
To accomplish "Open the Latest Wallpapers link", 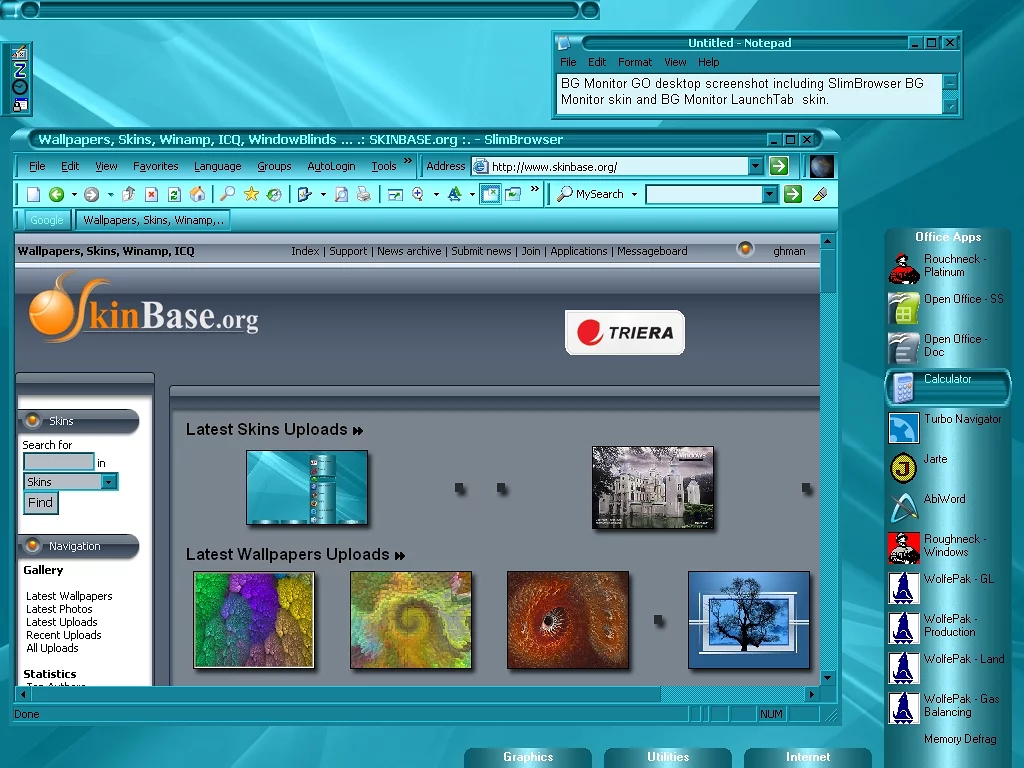I will 69,596.
